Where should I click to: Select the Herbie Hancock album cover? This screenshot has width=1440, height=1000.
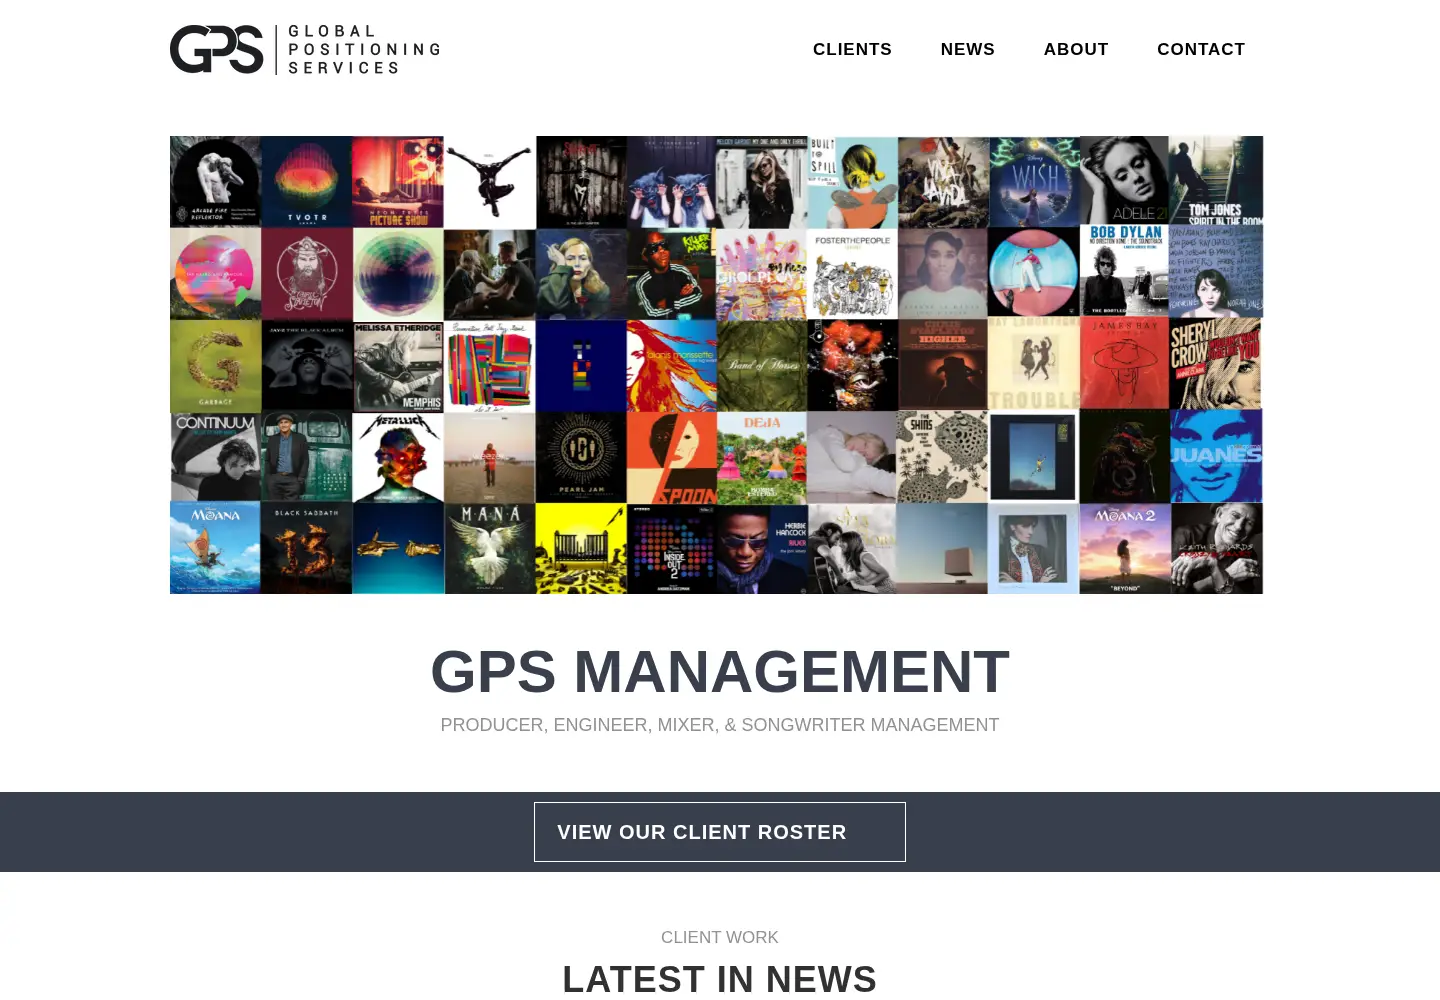762,548
